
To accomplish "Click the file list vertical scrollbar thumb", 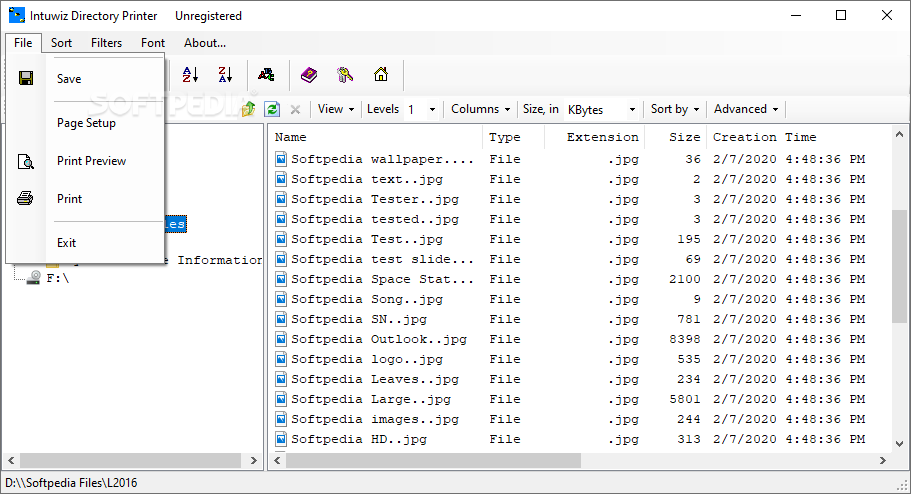I will (x=899, y=266).
